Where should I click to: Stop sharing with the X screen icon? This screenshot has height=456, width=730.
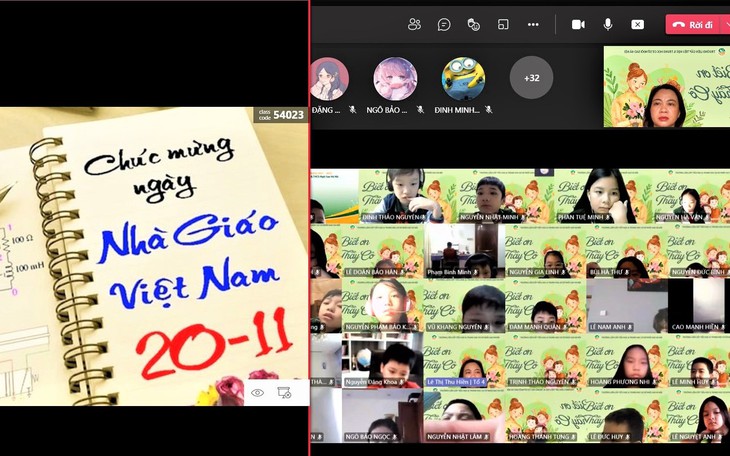click(x=637, y=25)
